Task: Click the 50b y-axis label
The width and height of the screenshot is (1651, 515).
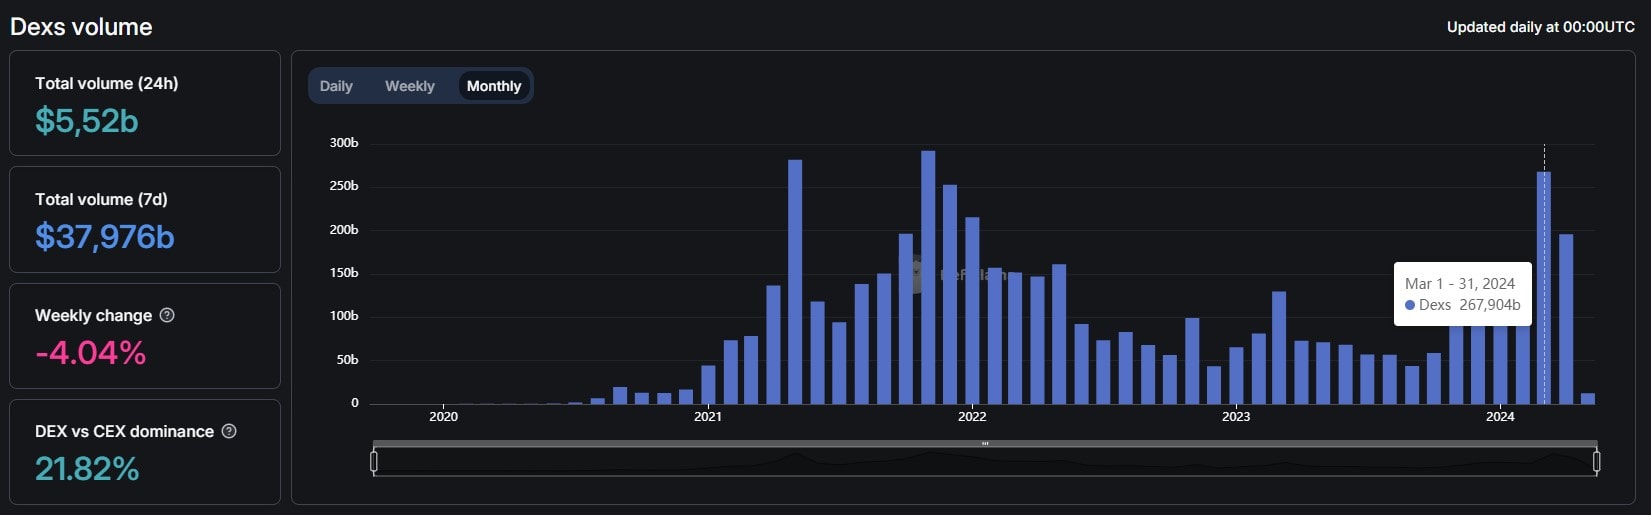Action: [347, 360]
